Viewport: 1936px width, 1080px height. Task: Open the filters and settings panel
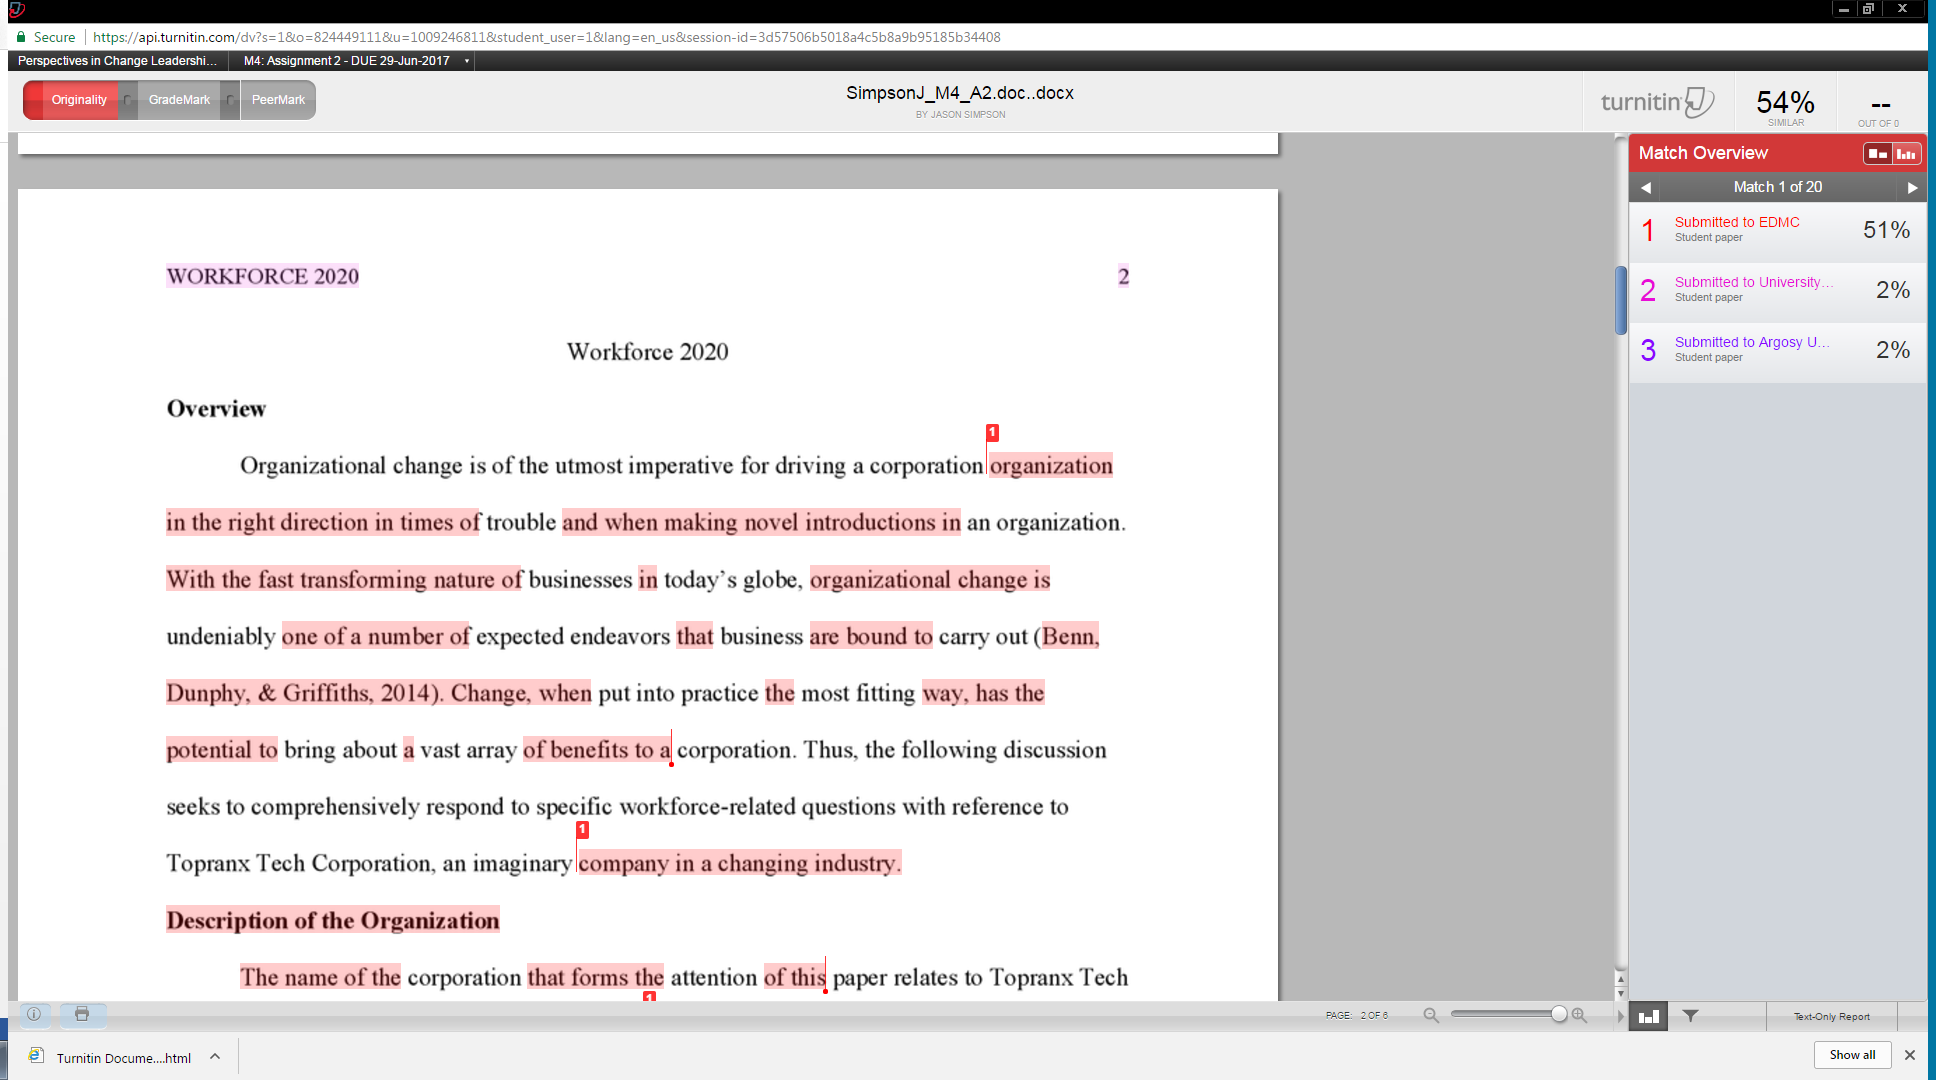pos(1690,1015)
